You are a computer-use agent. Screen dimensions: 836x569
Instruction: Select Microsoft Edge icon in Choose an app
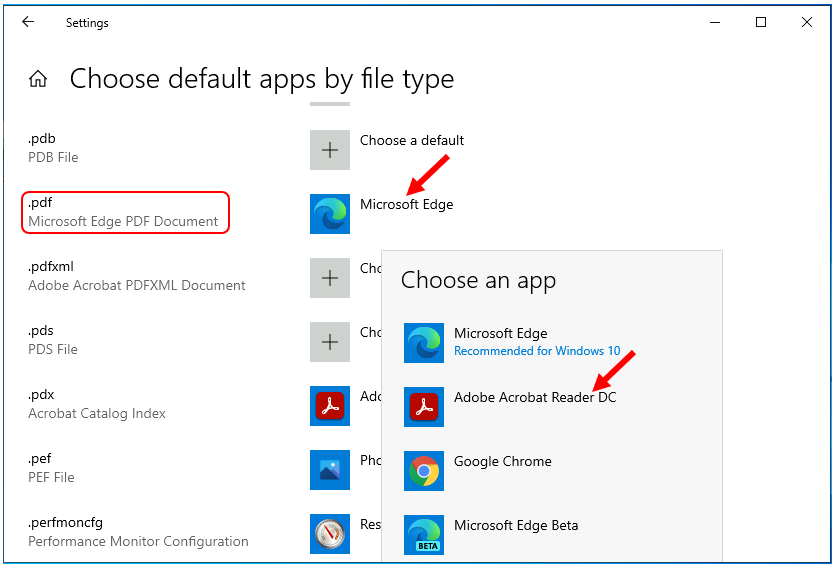tap(423, 343)
